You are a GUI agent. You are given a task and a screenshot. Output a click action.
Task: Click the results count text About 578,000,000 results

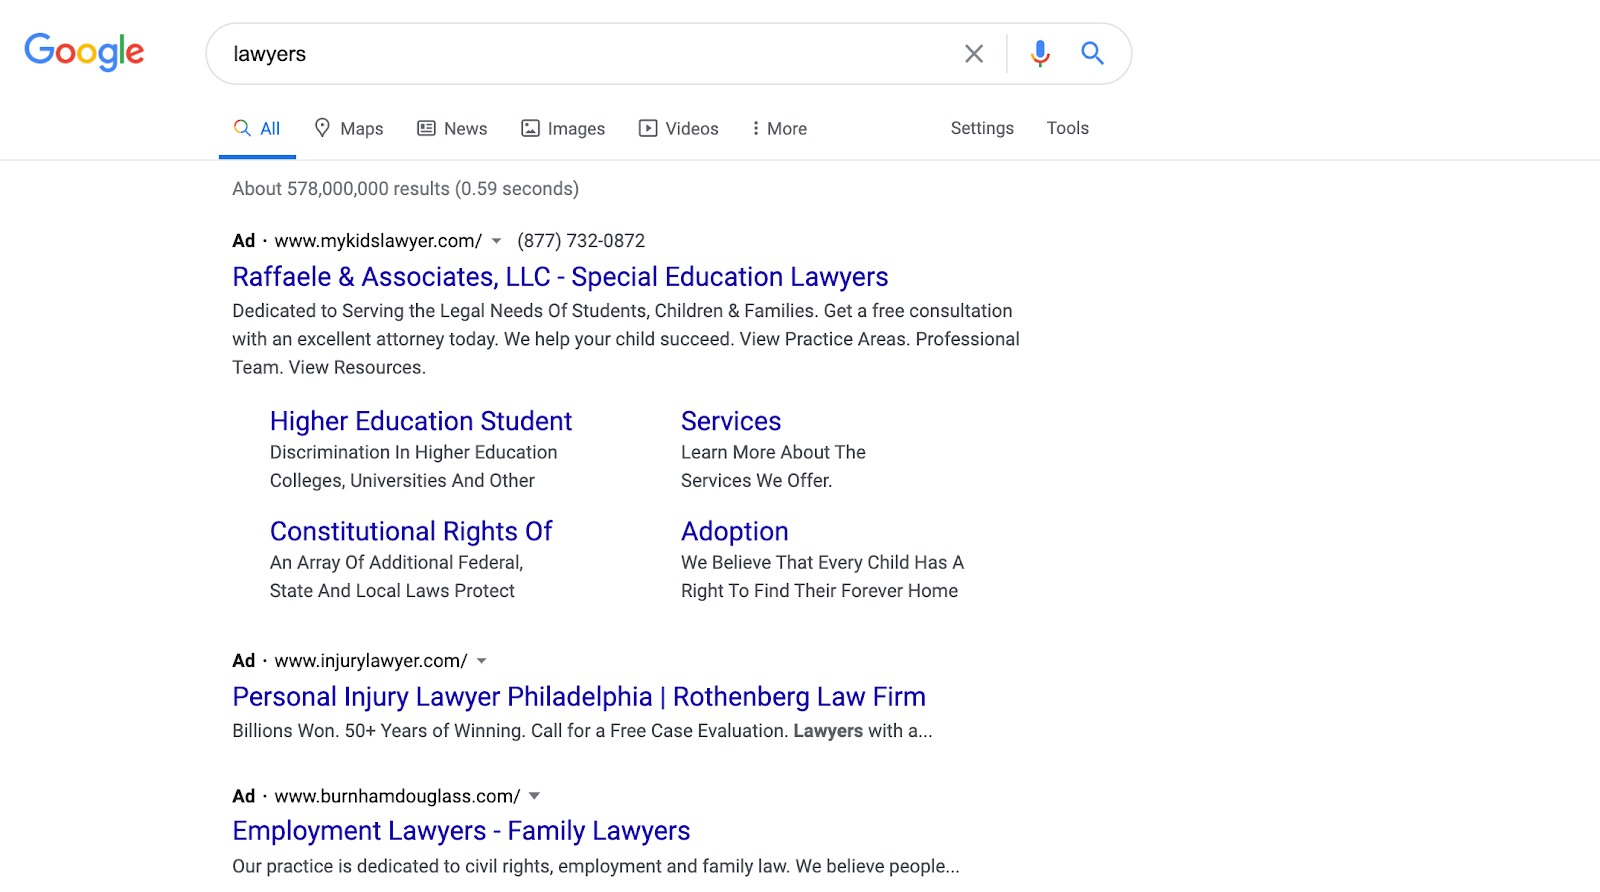click(405, 189)
